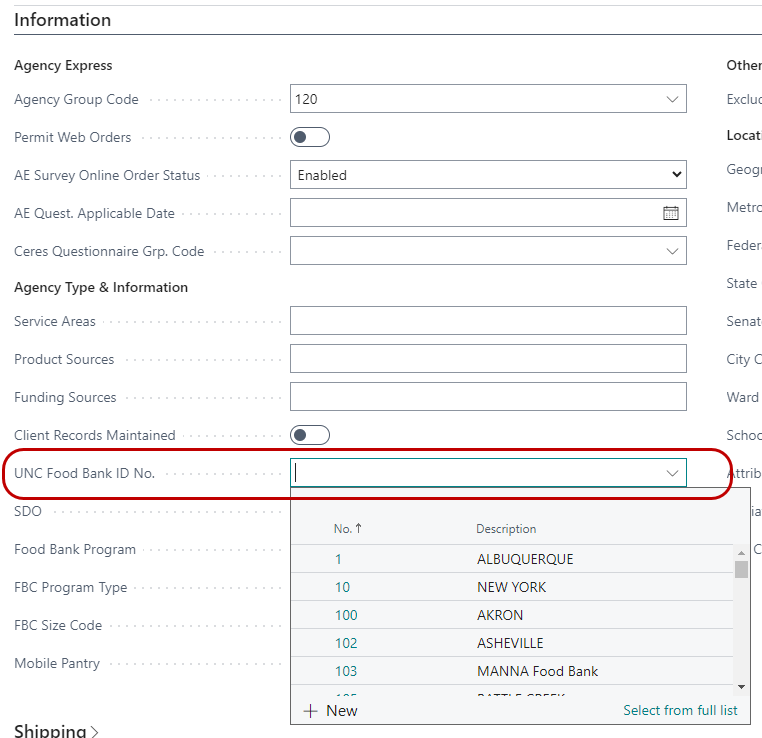The image size is (762, 738).
Task: Choose MANNA Food Bank entry 103
Action: click(537, 671)
